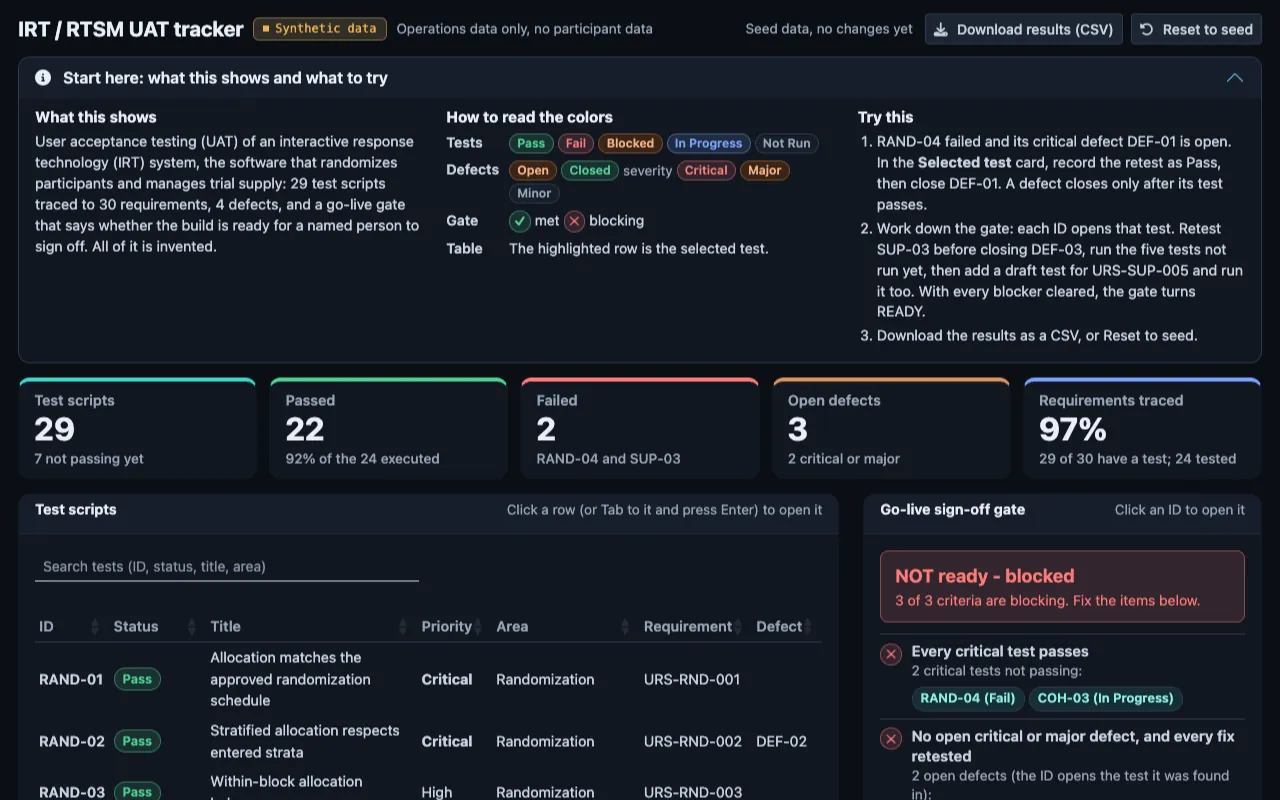Screen dimensions: 1280x800
Task: Click the Closed defect legend badge
Action: pos(590,170)
